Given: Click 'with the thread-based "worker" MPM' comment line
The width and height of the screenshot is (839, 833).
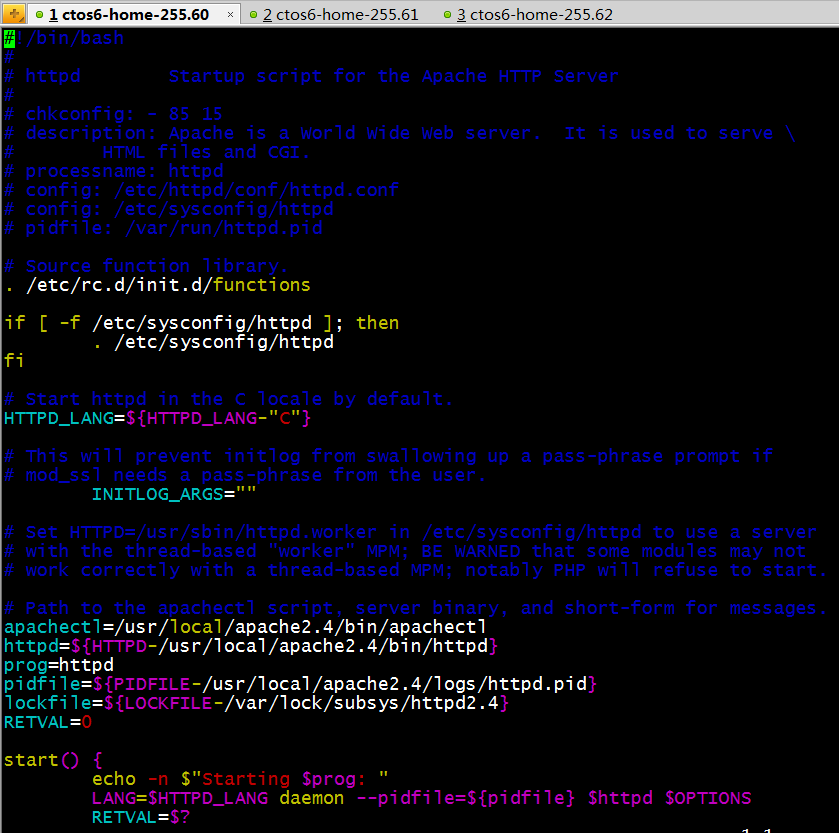Looking at the screenshot, I should pos(405,552).
